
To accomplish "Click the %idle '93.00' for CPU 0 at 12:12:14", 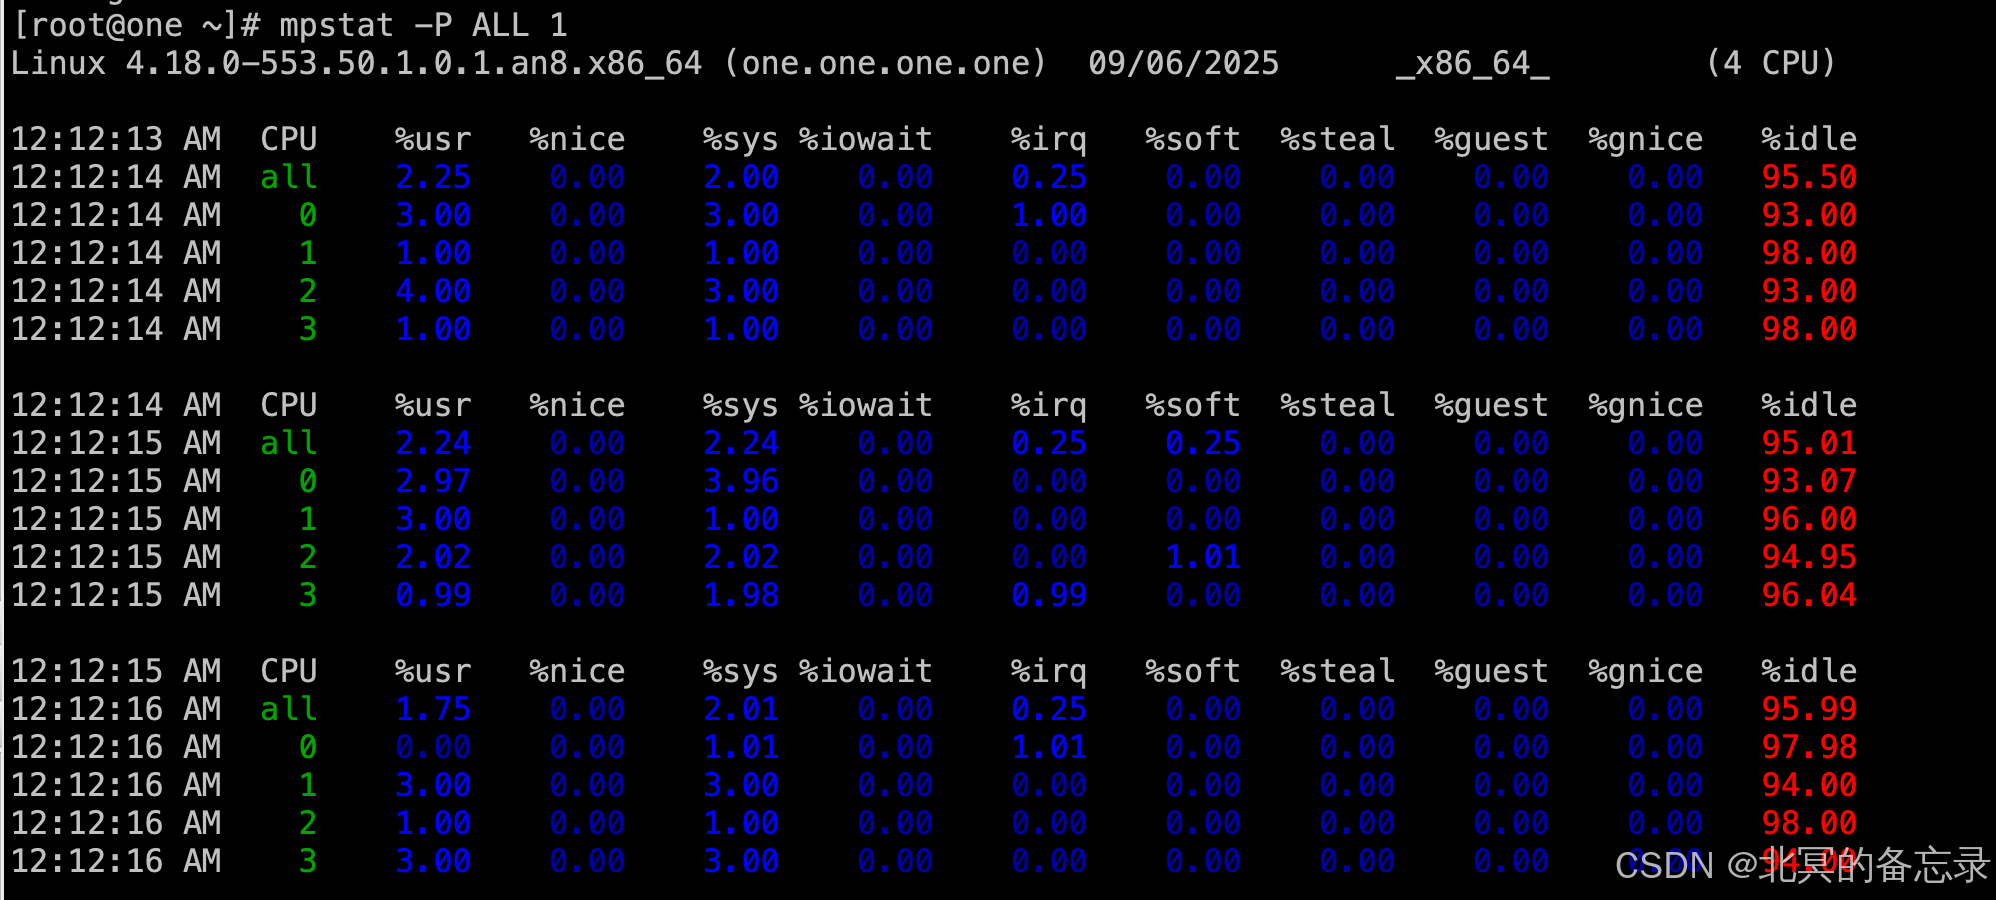I will pyautogui.click(x=1808, y=215).
